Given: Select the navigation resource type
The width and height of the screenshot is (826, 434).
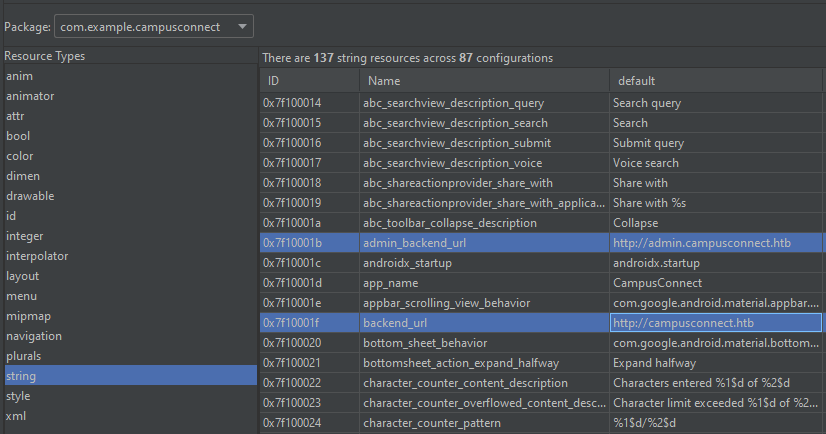Looking at the screenshot, I should (34, 336).
